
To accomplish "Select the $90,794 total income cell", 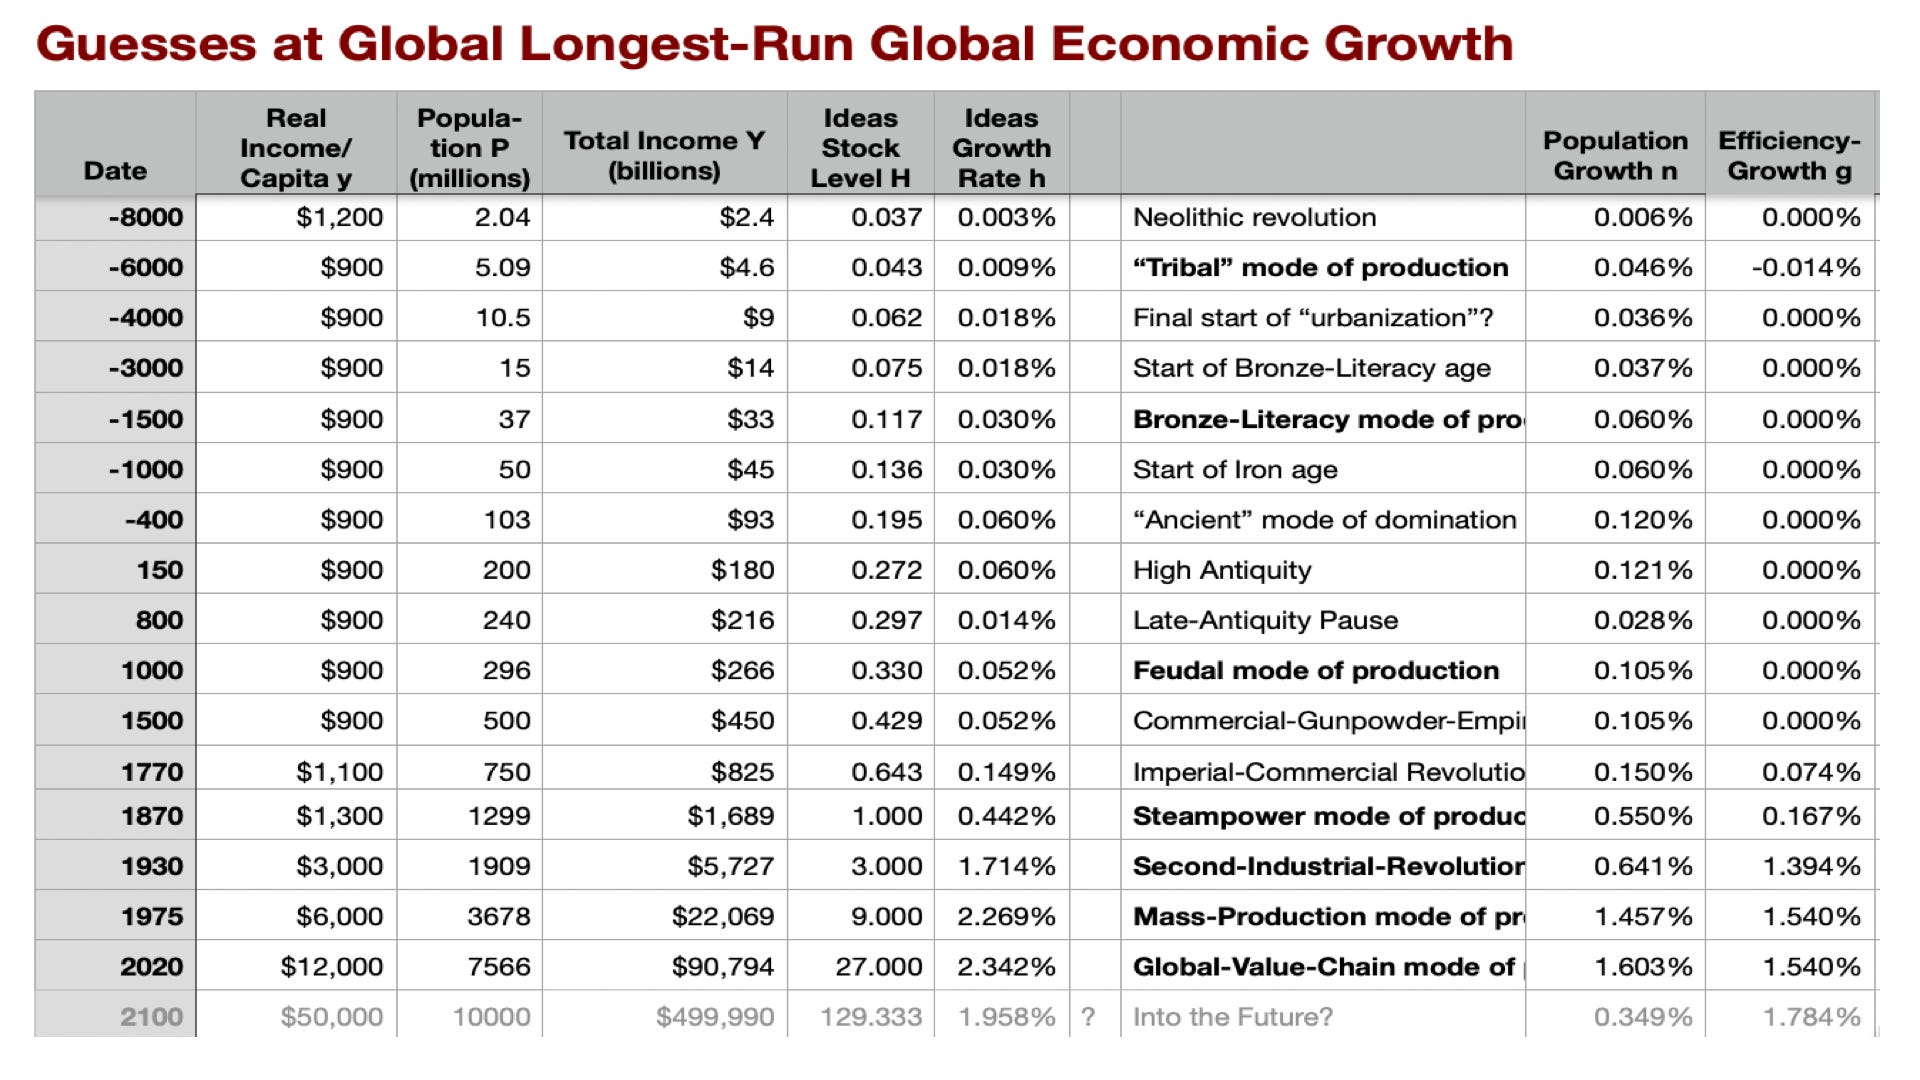I will (x=722, y=966).
